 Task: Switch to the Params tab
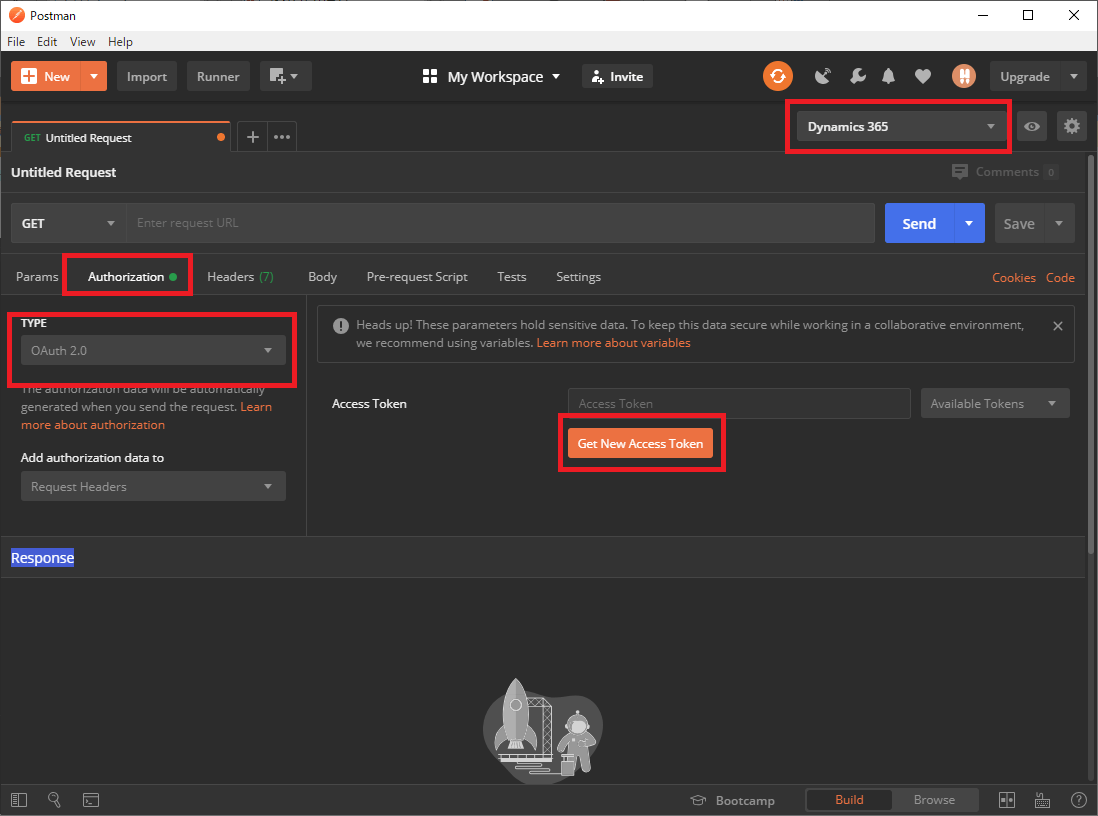[x=37, y=277]
